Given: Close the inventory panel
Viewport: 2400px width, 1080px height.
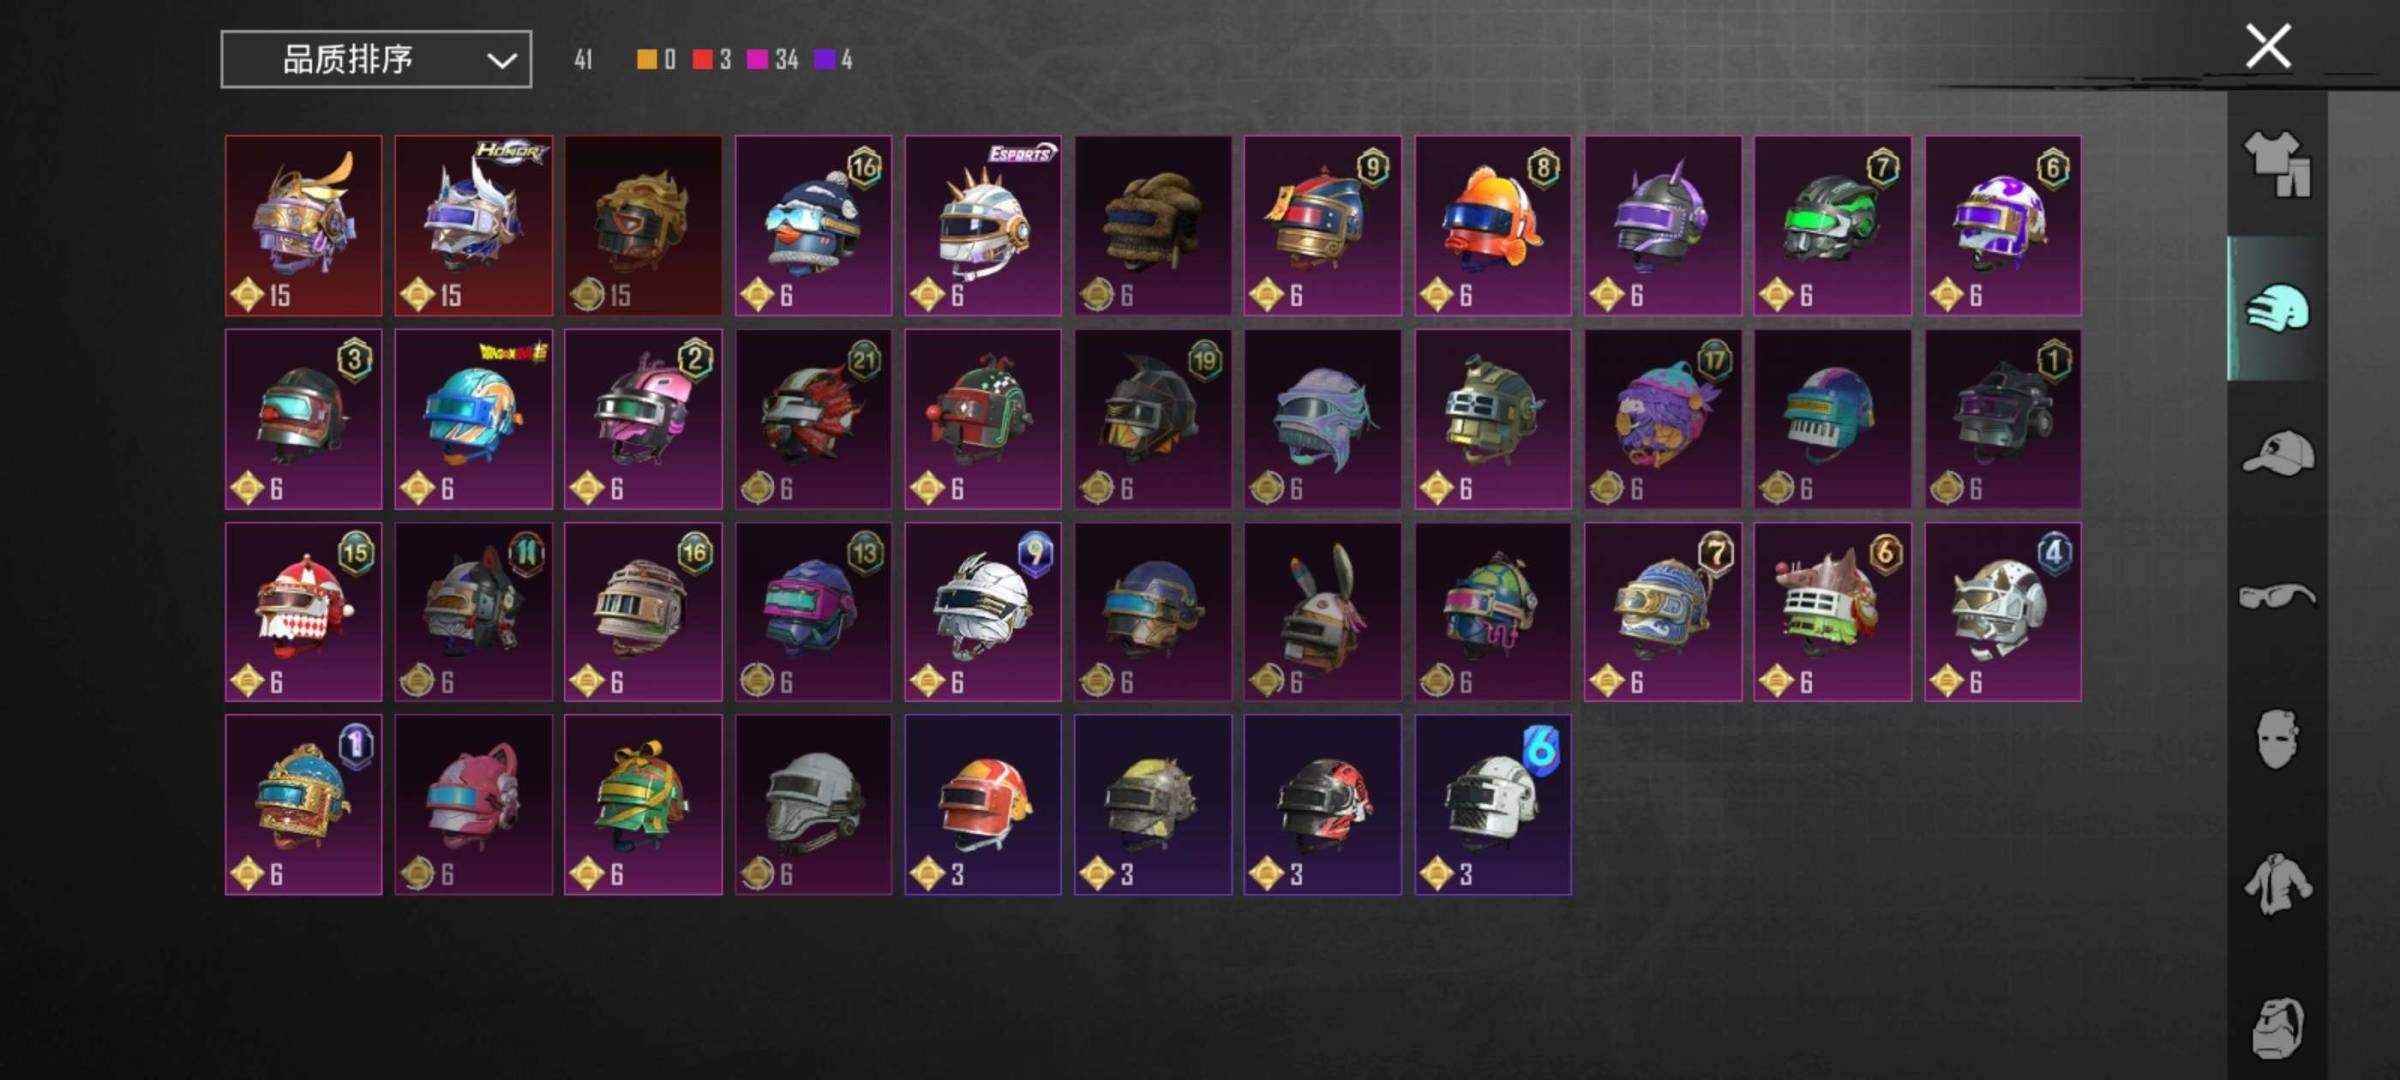Looking at the screenshot, I should tap(2268, 46).
